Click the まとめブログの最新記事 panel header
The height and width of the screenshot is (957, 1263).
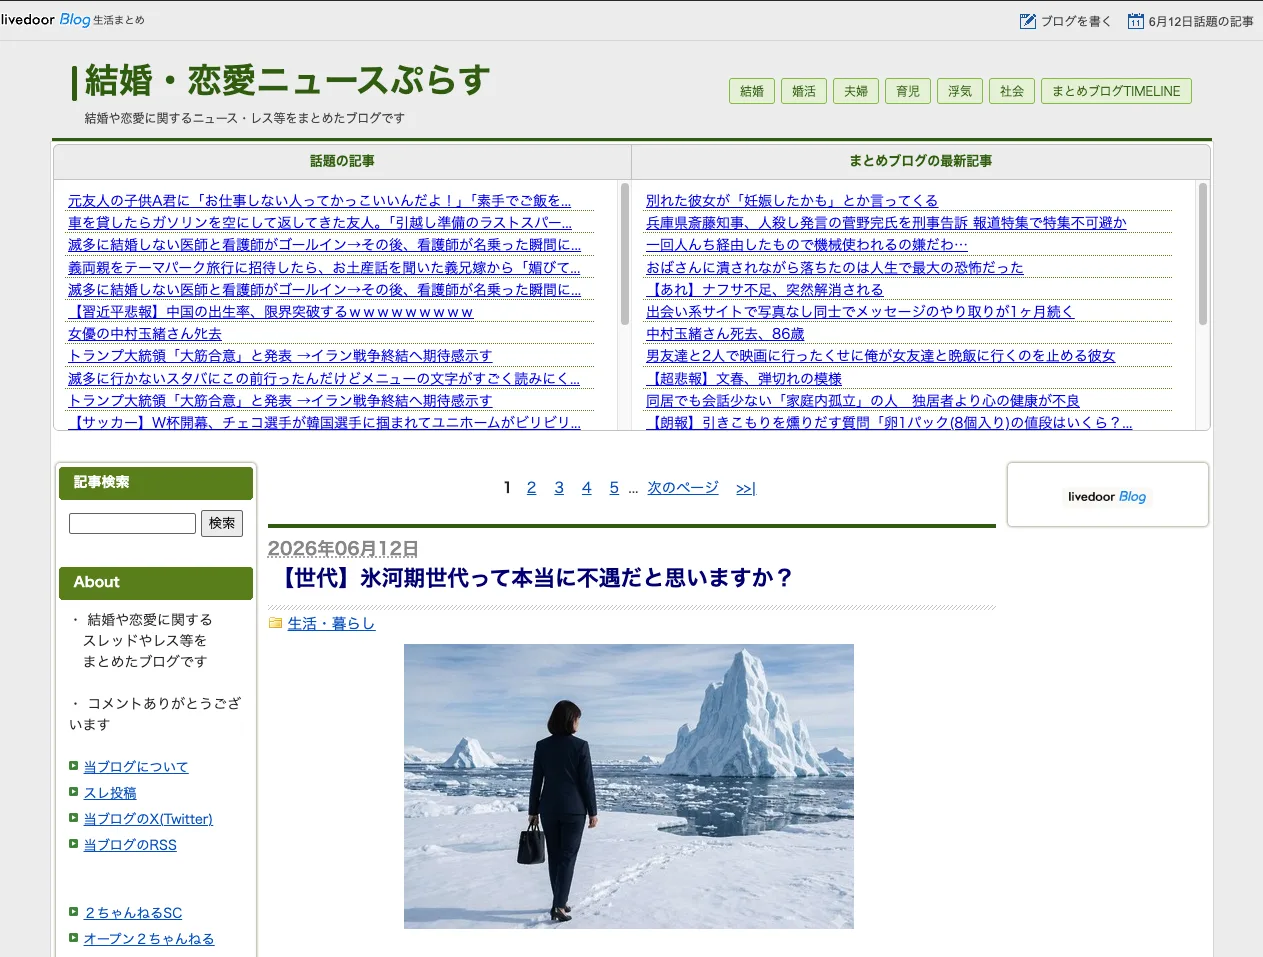coord(921,161)
